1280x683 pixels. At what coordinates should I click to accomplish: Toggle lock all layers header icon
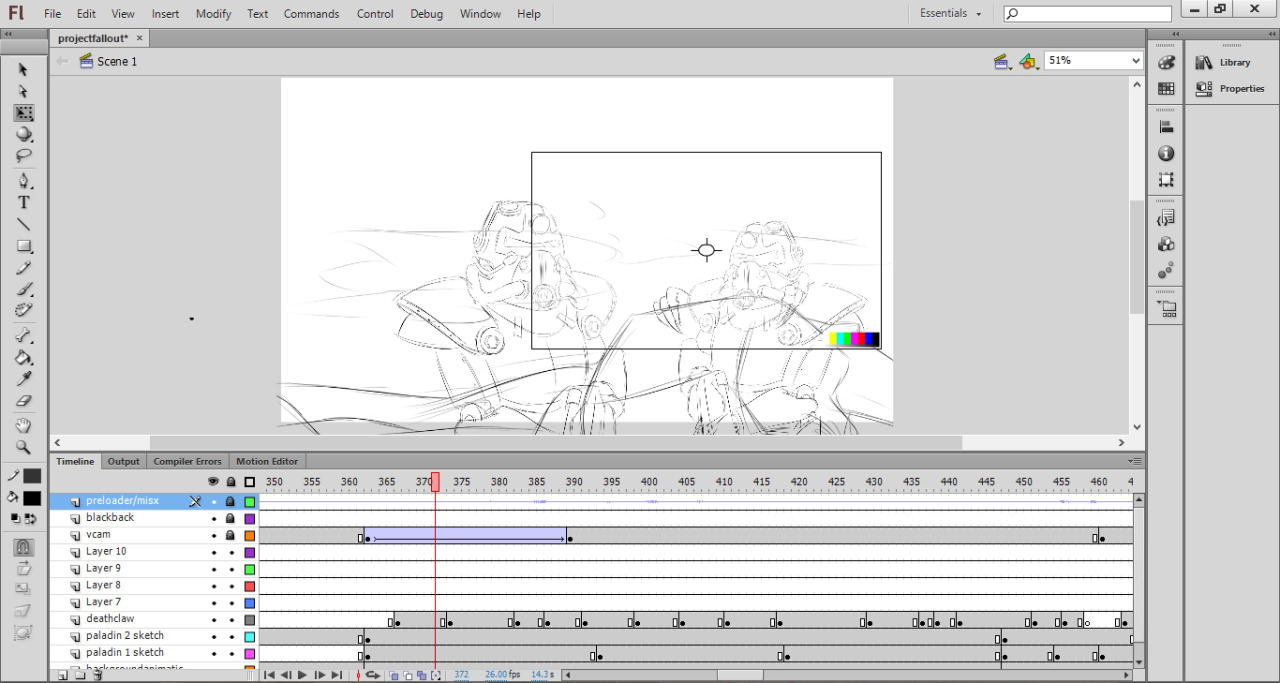click(x=231, y=482)
